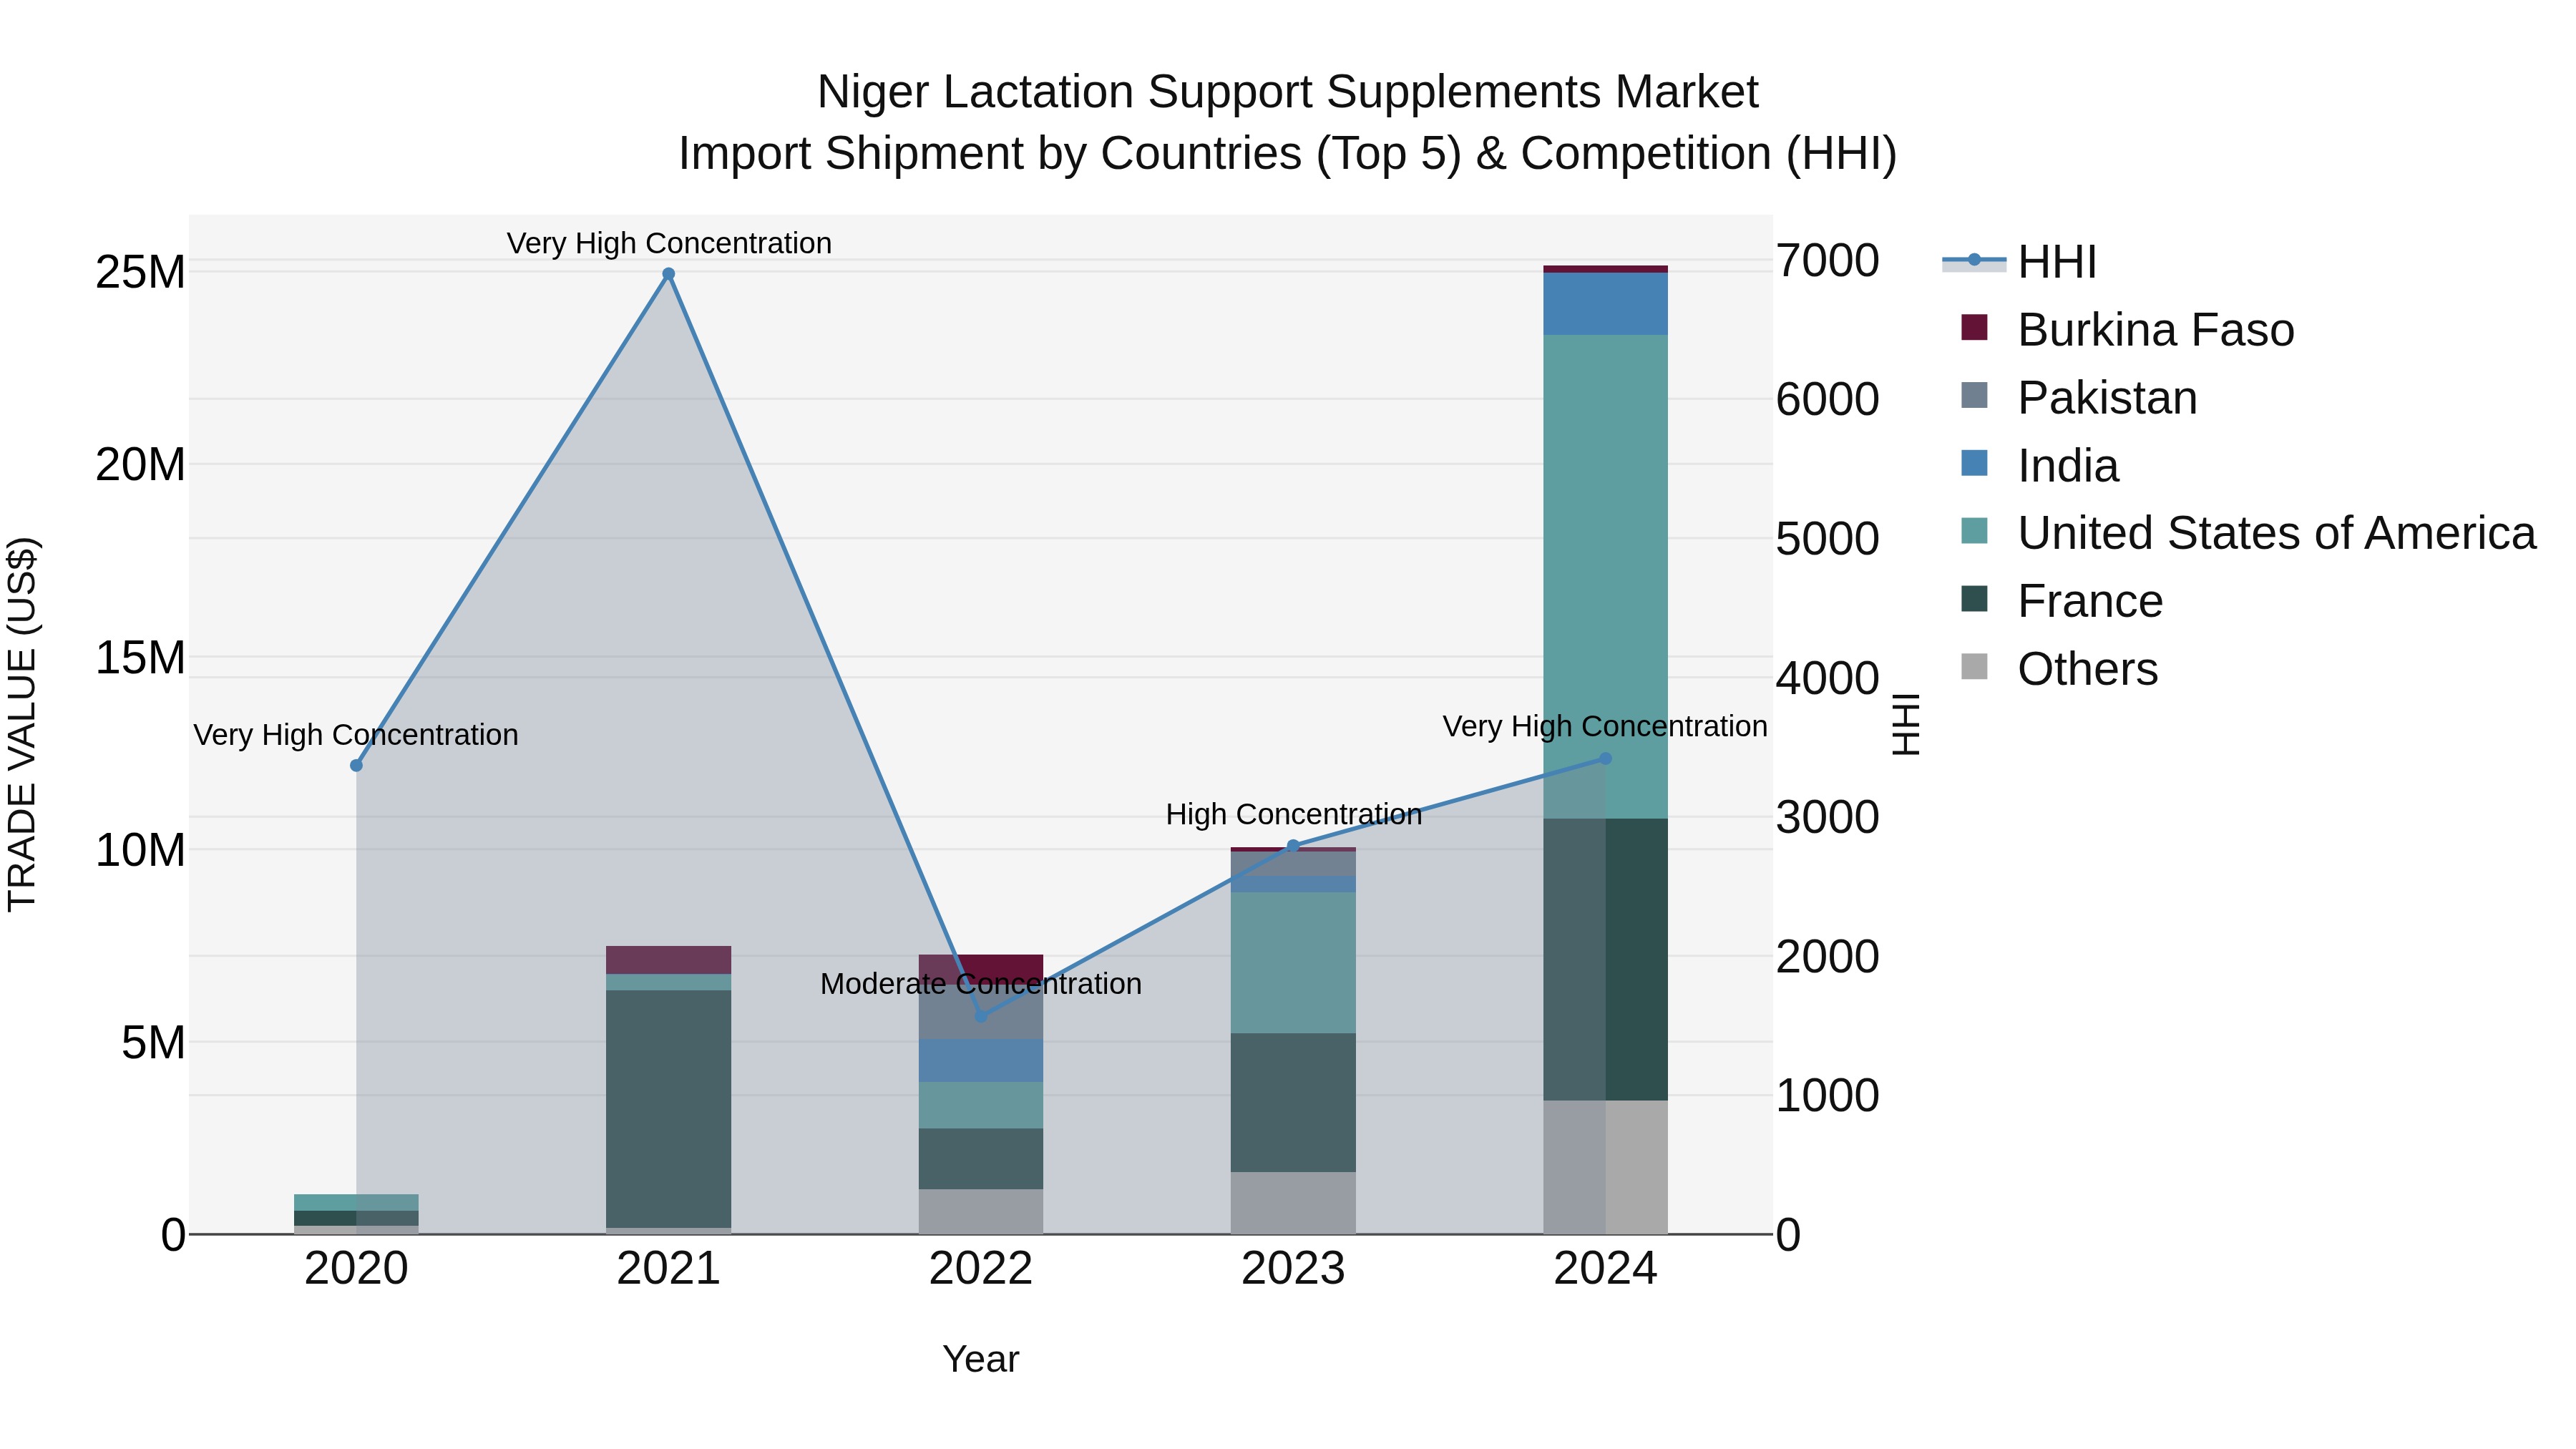The width and height of the screenshot is (2576, 1449).
Task: Click the 'High Concentration' label near 2023
Action: (1293, 814)
